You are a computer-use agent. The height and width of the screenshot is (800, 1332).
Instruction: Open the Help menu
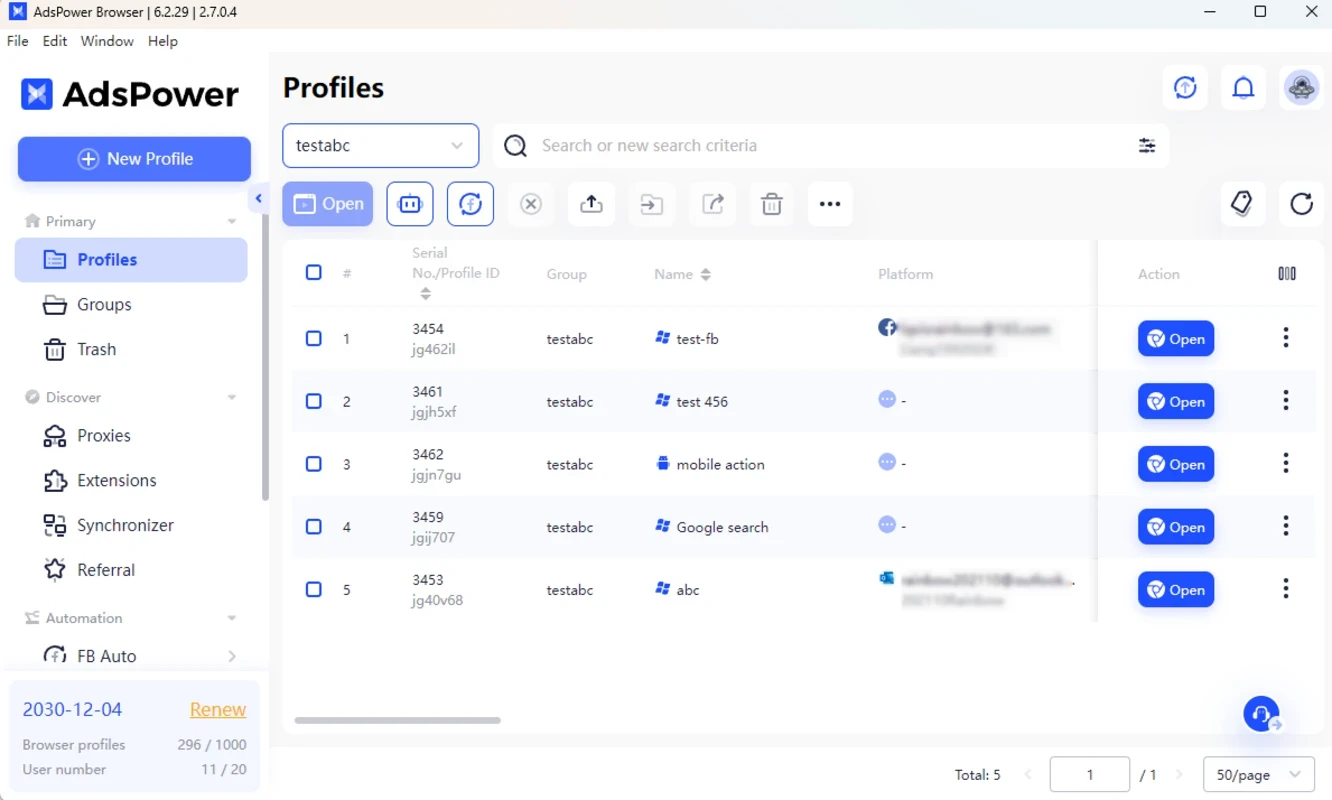163,41
